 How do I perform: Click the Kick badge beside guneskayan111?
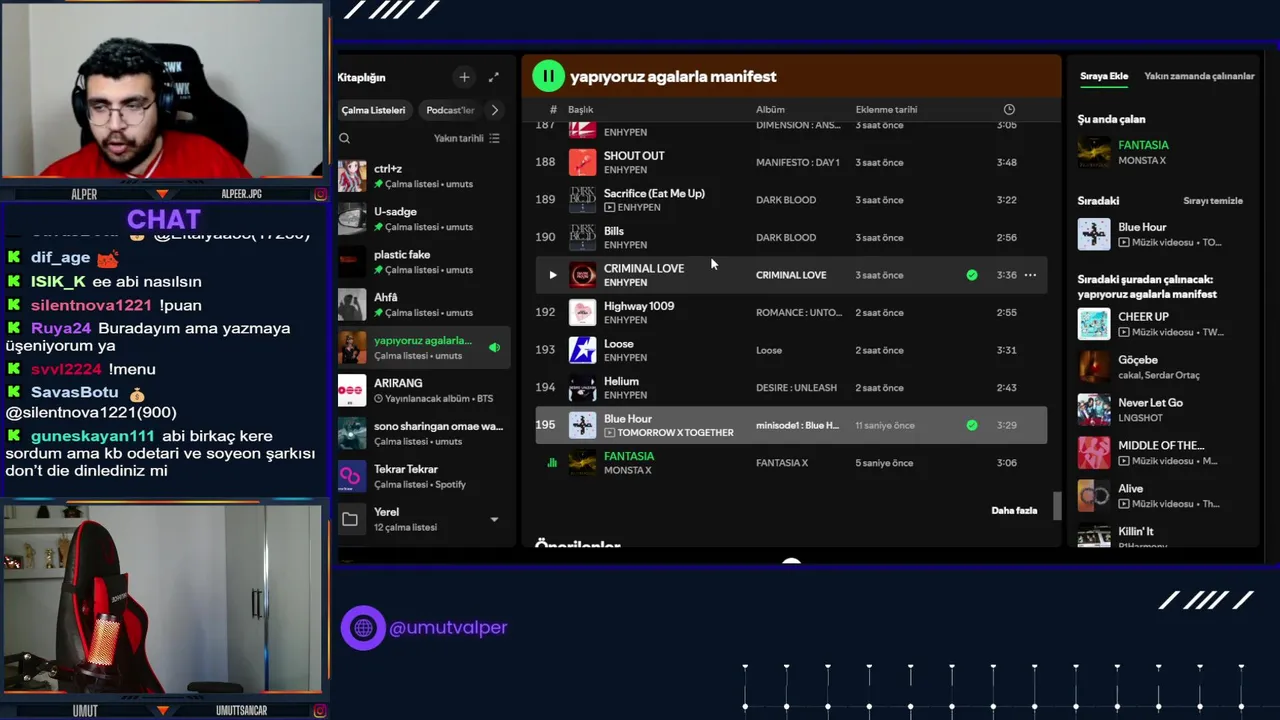[14, 436]
